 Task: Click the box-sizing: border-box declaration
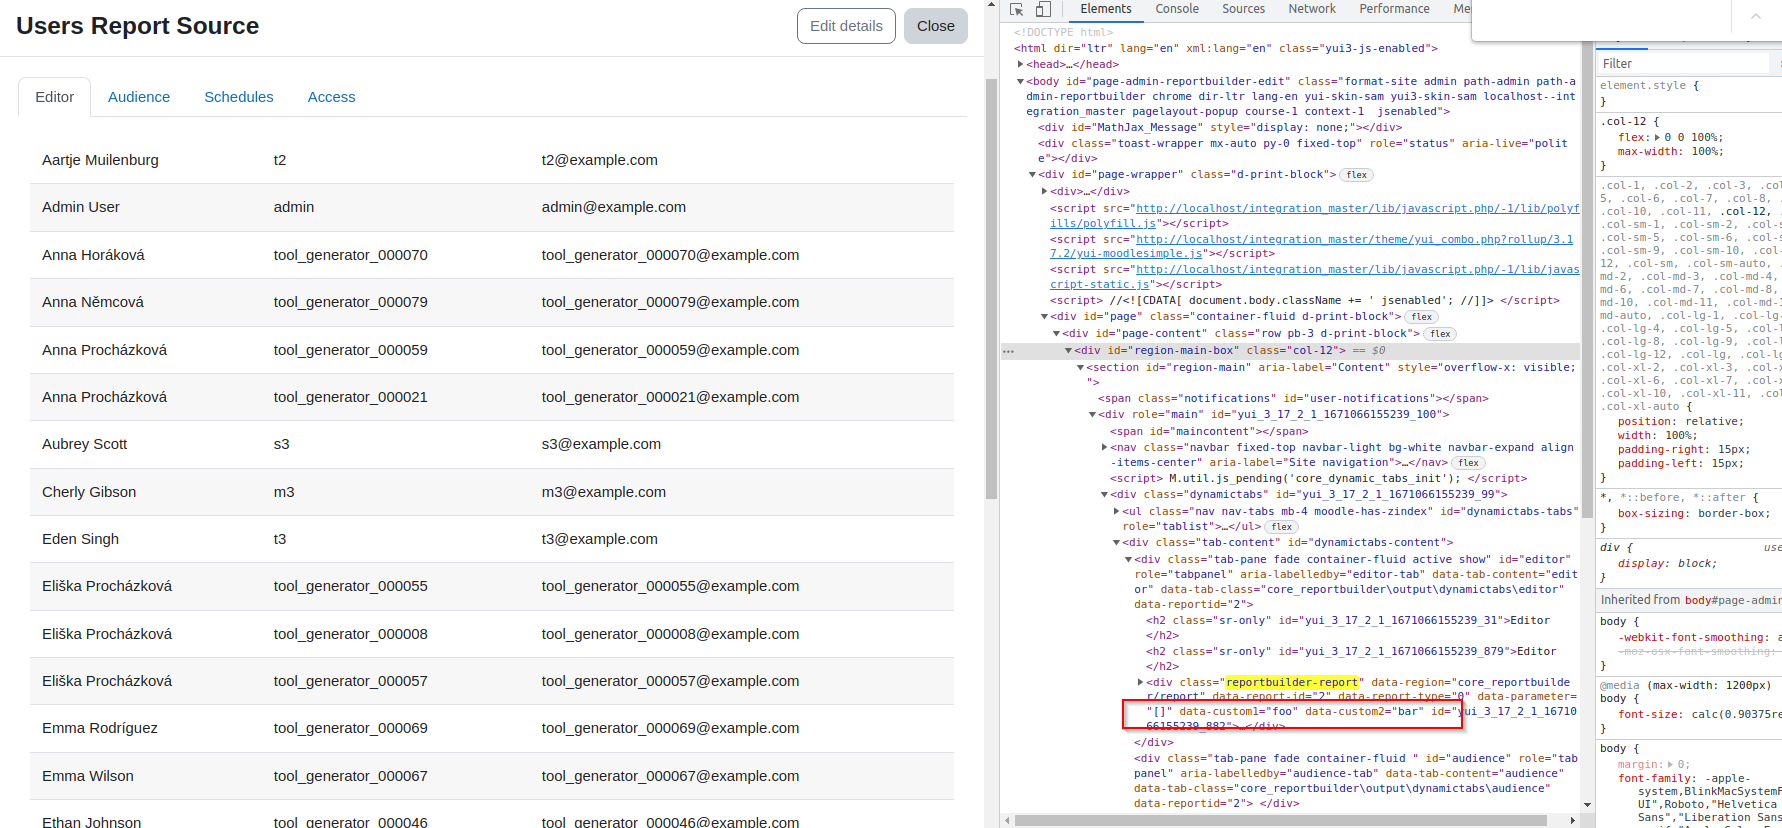[1692, 514]
